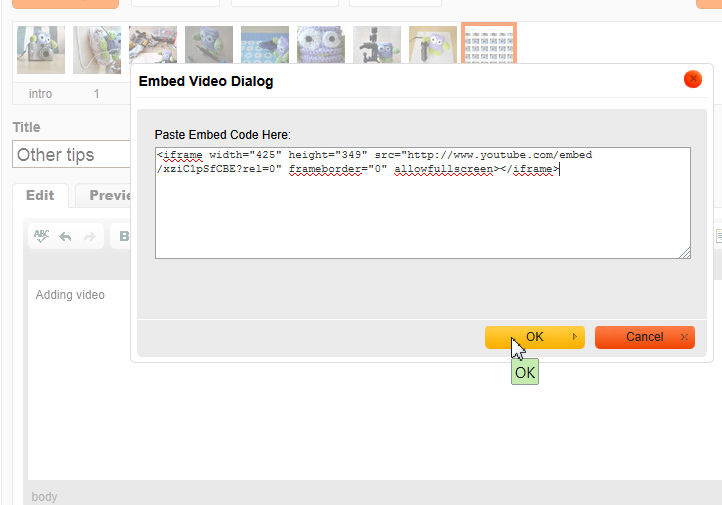Select step 1 thumbnail image
Screen dimensions: 722x505
click(97, 50)
